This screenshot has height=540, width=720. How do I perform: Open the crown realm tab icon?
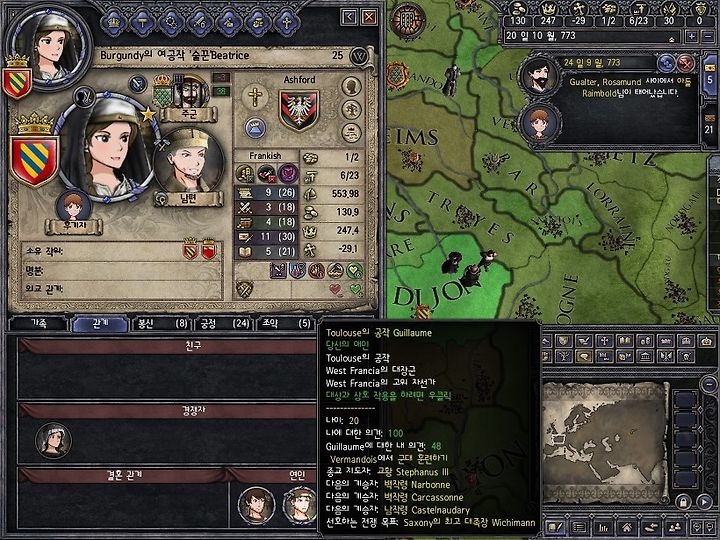pos(113,22)
